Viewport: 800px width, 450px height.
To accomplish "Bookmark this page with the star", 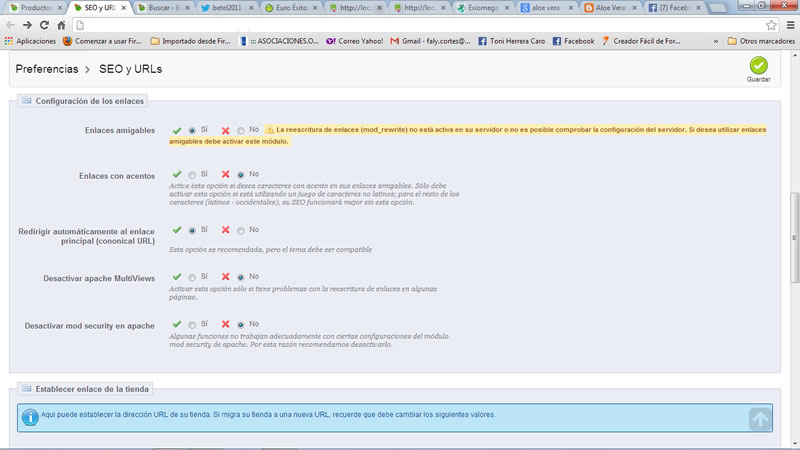I will coord(771,25).
